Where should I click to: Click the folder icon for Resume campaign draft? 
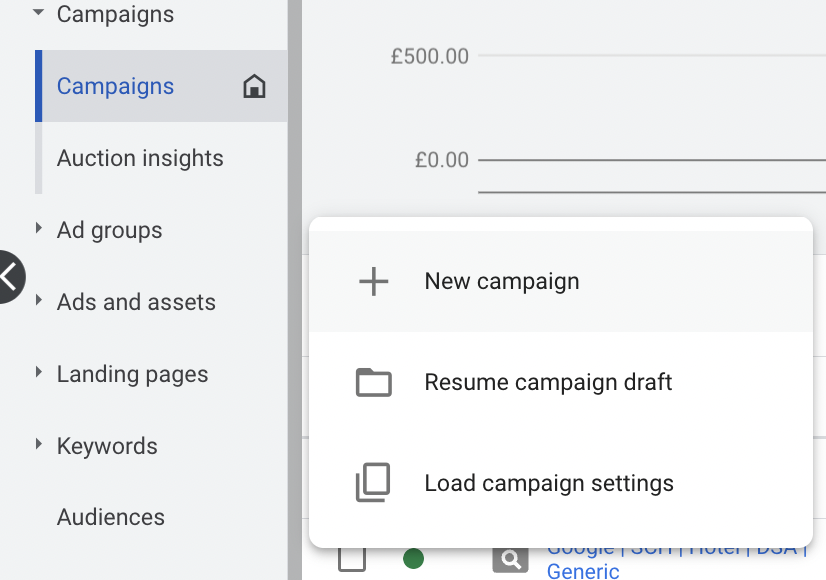[374, 383]
